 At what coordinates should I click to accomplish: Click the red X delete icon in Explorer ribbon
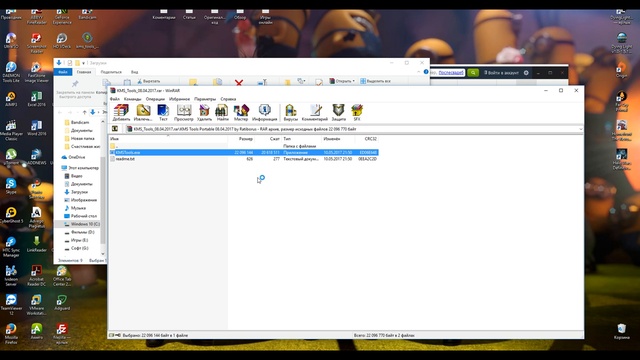pyautogui.click(x=239, y=82)
